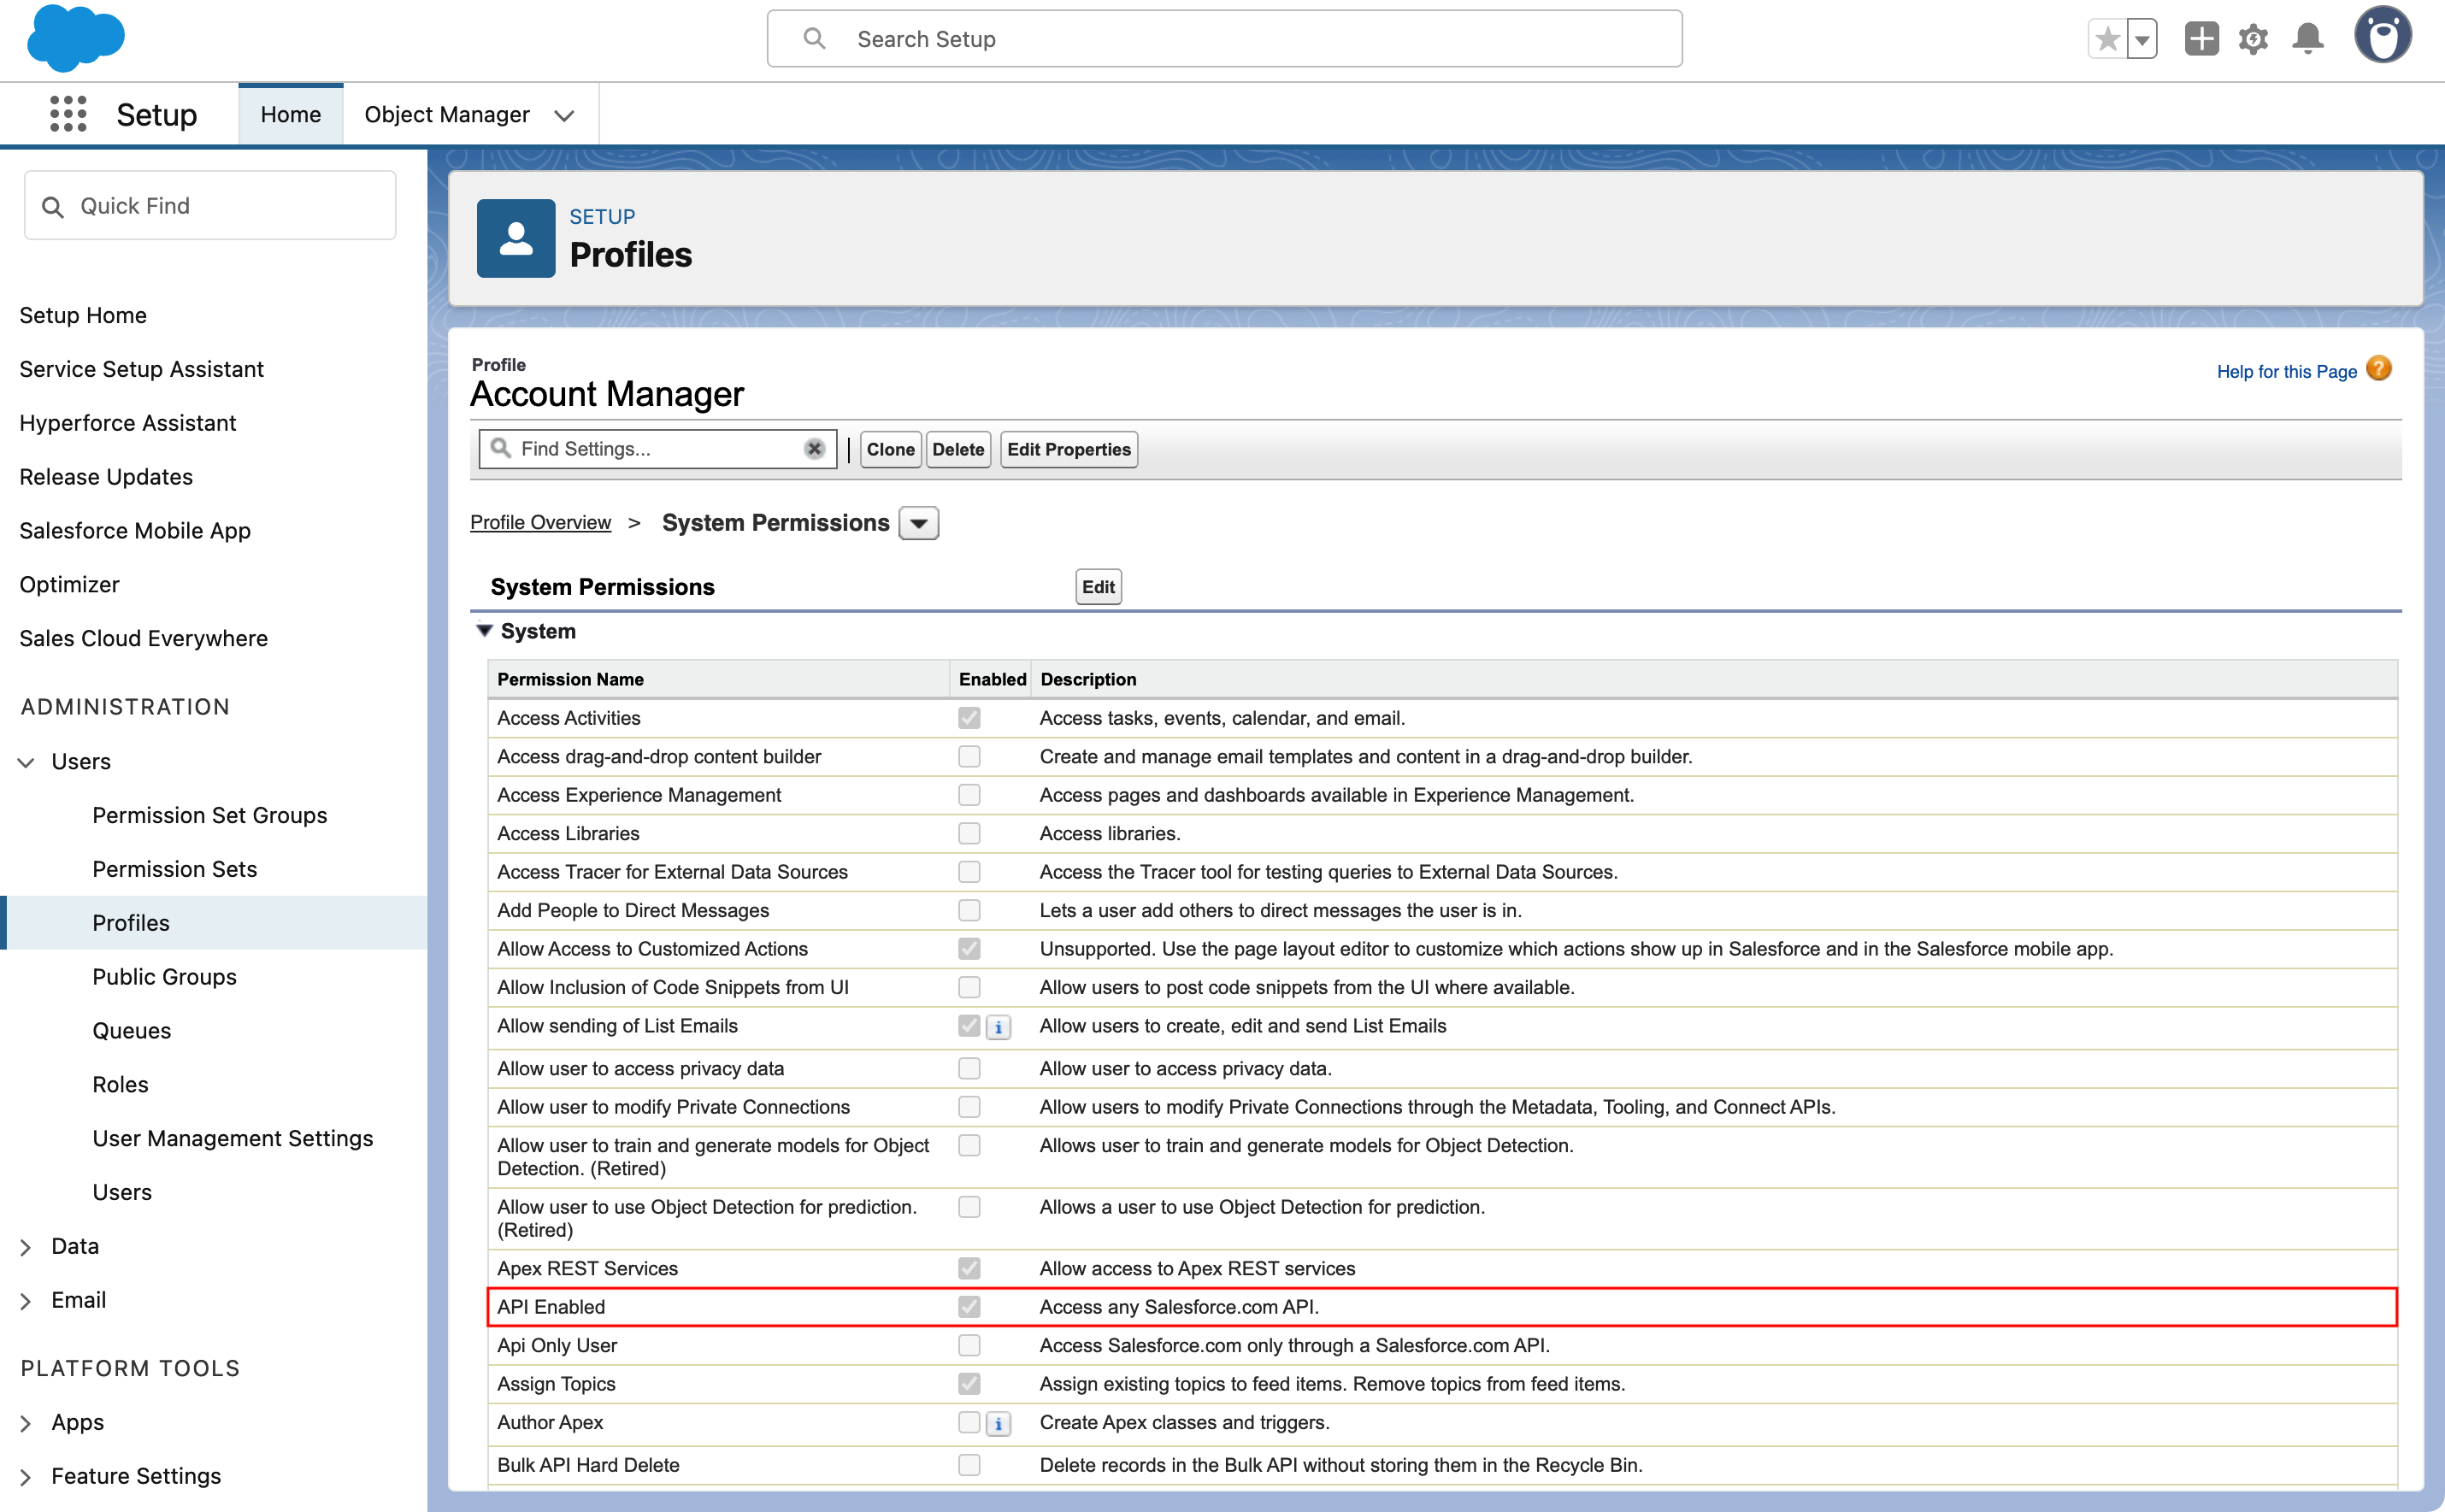This screenshot has height=1512, width=2445.
Task: Toggle the Access Activities checkbox
Action: coord(969,718)
